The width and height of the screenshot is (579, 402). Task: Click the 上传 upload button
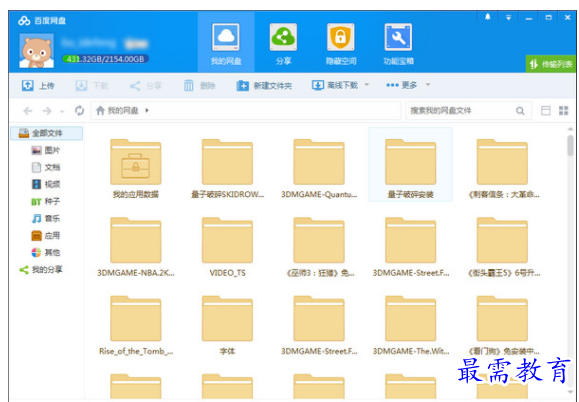pyautogui.click(x=38, y=86)
